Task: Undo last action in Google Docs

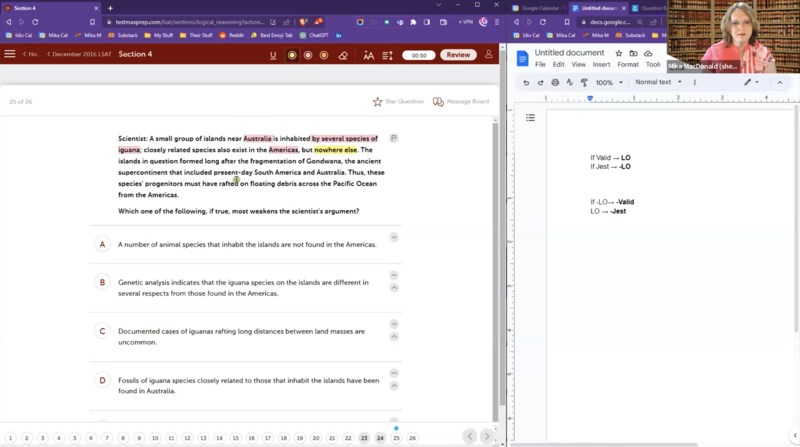Action: [x=526, y=82]
